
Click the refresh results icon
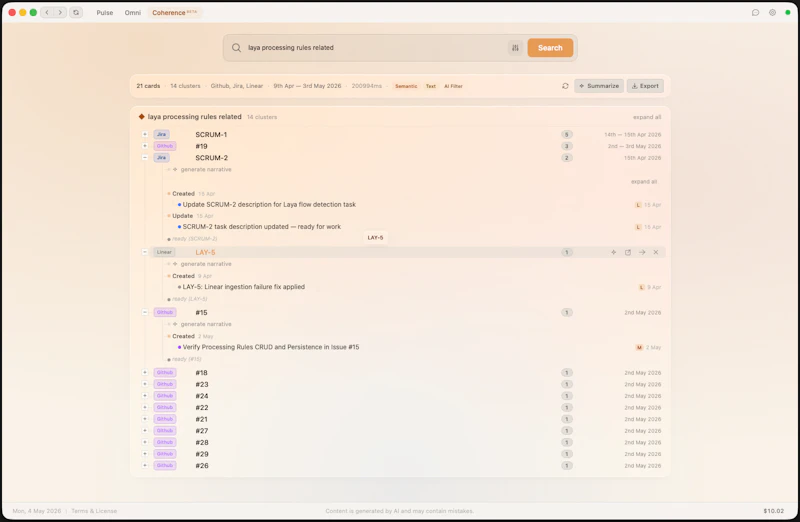[565, 86]
